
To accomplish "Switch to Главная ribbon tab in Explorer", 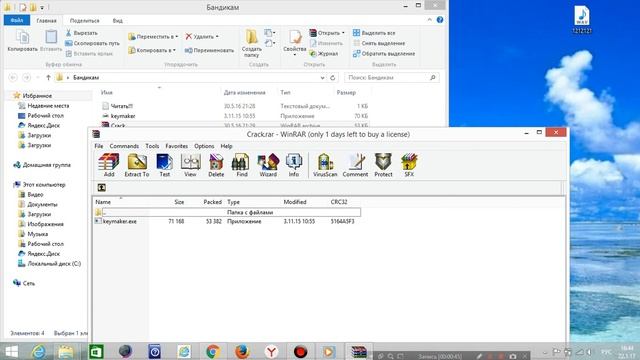I will [46, 20].
